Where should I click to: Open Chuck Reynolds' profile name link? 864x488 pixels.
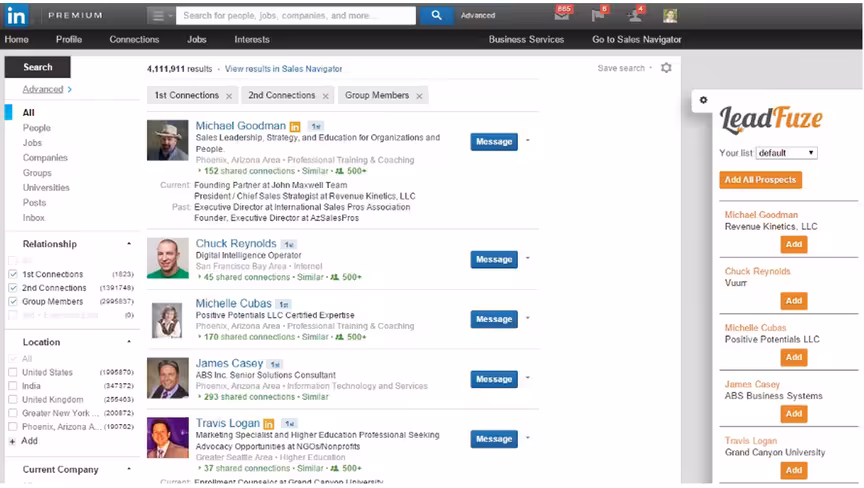(x=236, y=243)
